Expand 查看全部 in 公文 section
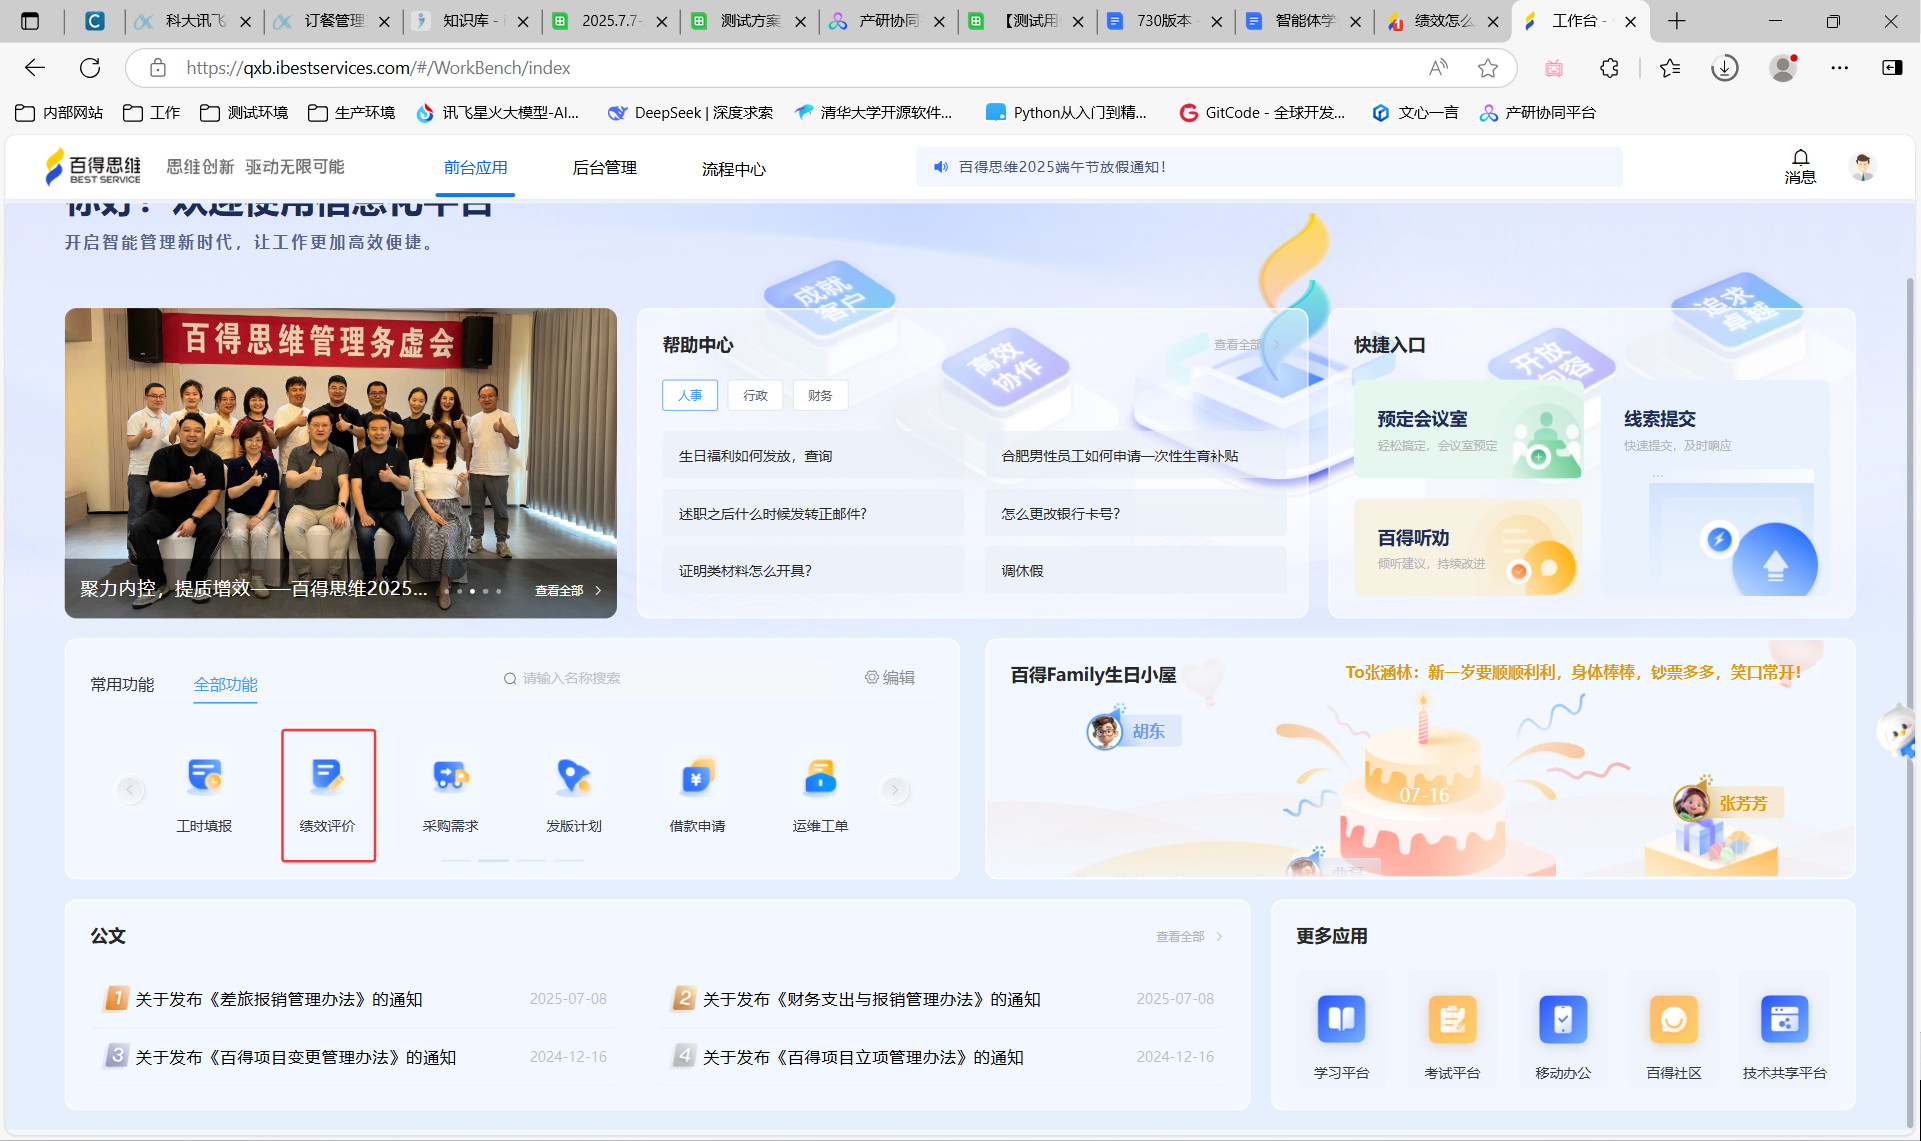1921x1141 pixels. [x=1189, y=936]
